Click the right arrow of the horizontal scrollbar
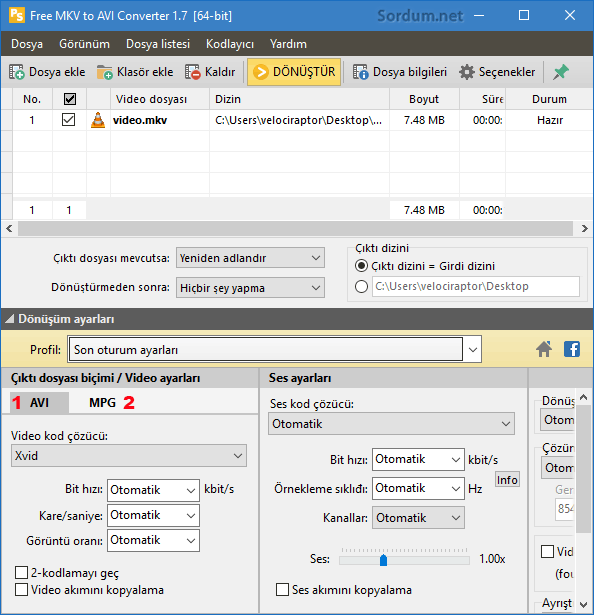This screenshot has height=615, width=594. click(x=585, y=229)
